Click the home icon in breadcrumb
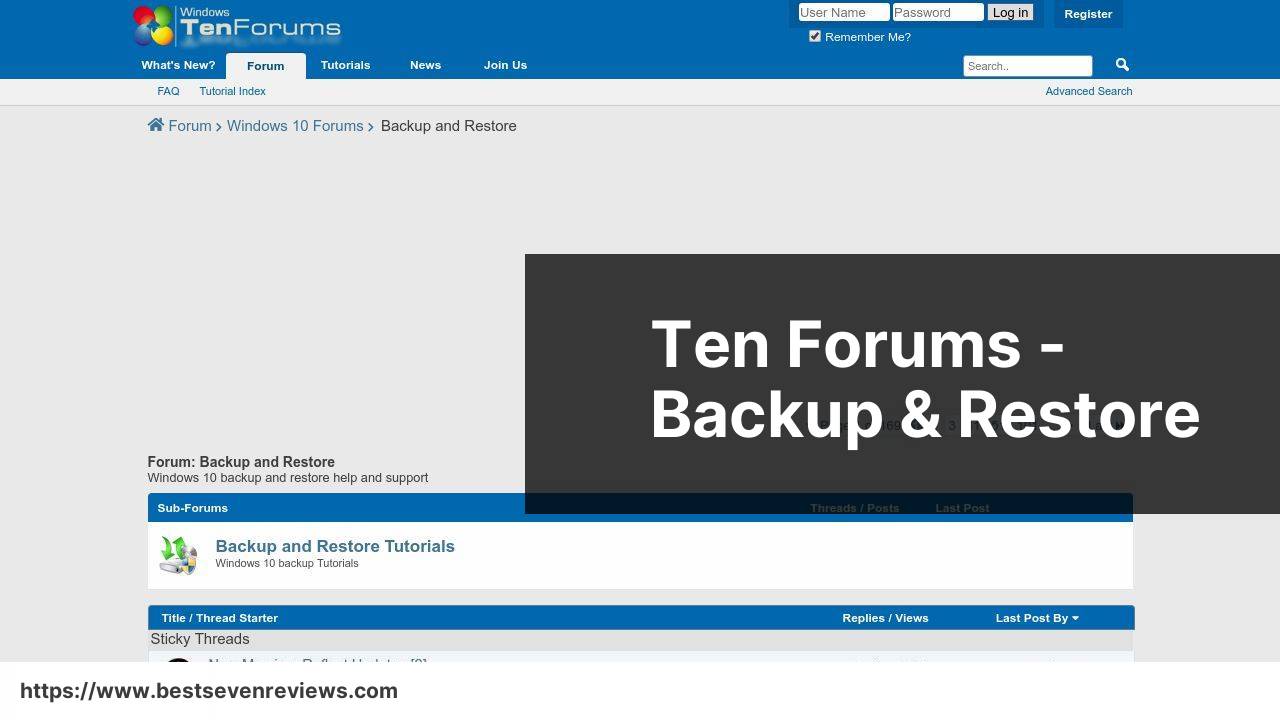This screenshot has width=1280, height=720. [x=156, y=125]
